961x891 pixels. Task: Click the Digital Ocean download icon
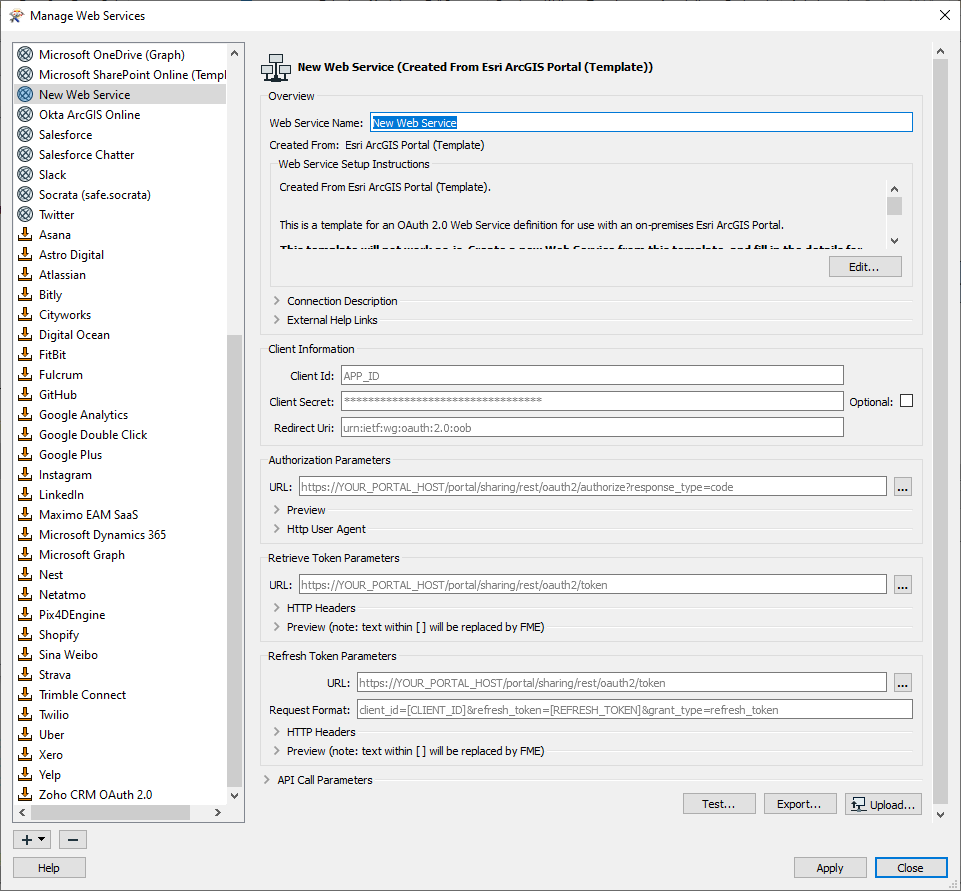[x=25, y=334]
